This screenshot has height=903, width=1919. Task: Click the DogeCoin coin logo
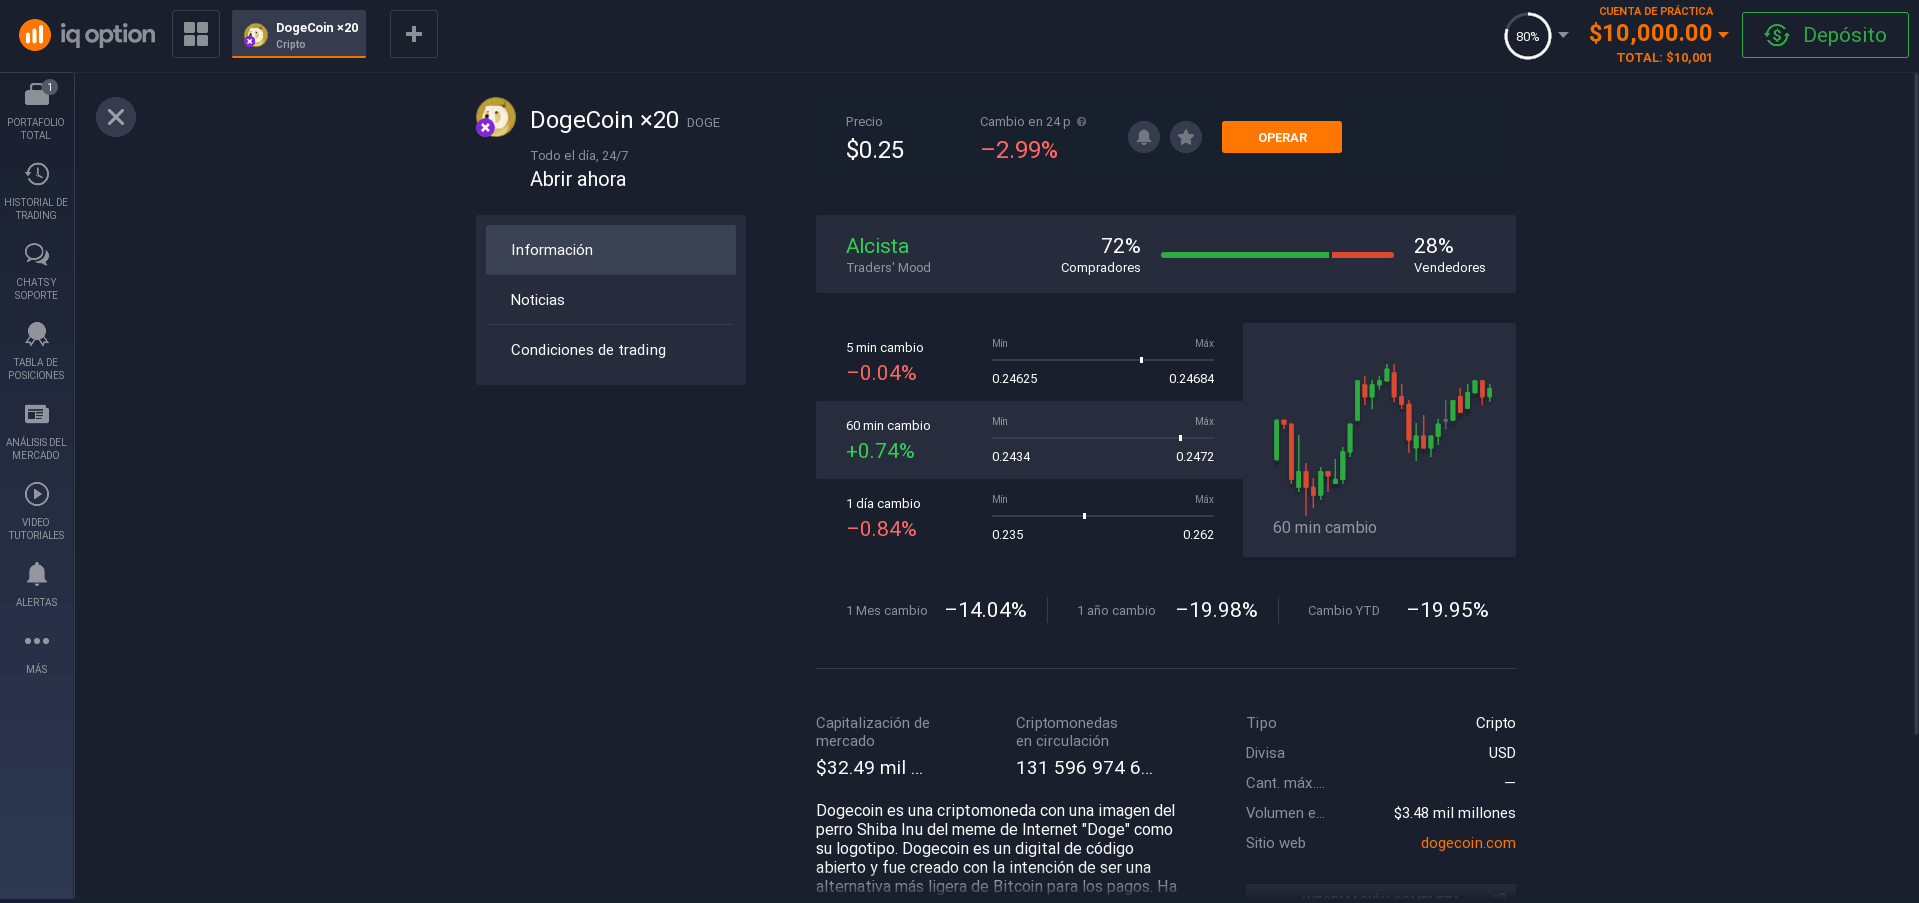tap(495, 117)
